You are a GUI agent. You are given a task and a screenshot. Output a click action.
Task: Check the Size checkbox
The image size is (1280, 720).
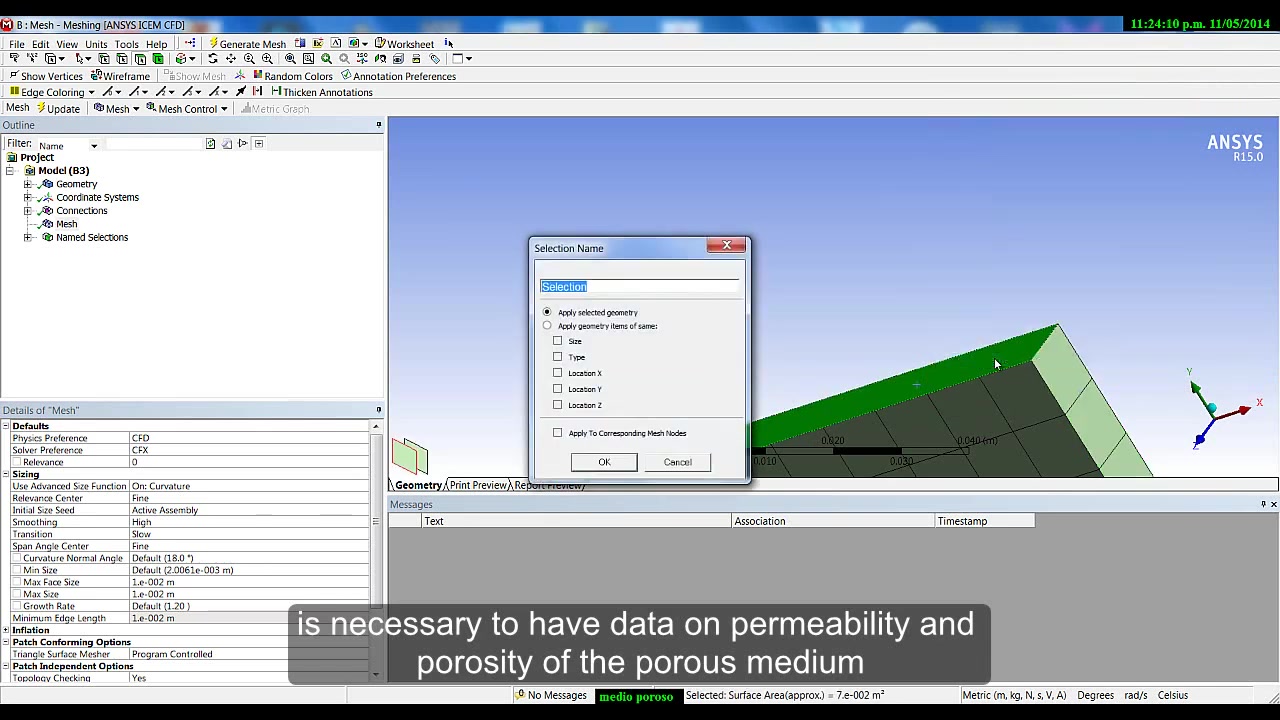coord(558,341)
